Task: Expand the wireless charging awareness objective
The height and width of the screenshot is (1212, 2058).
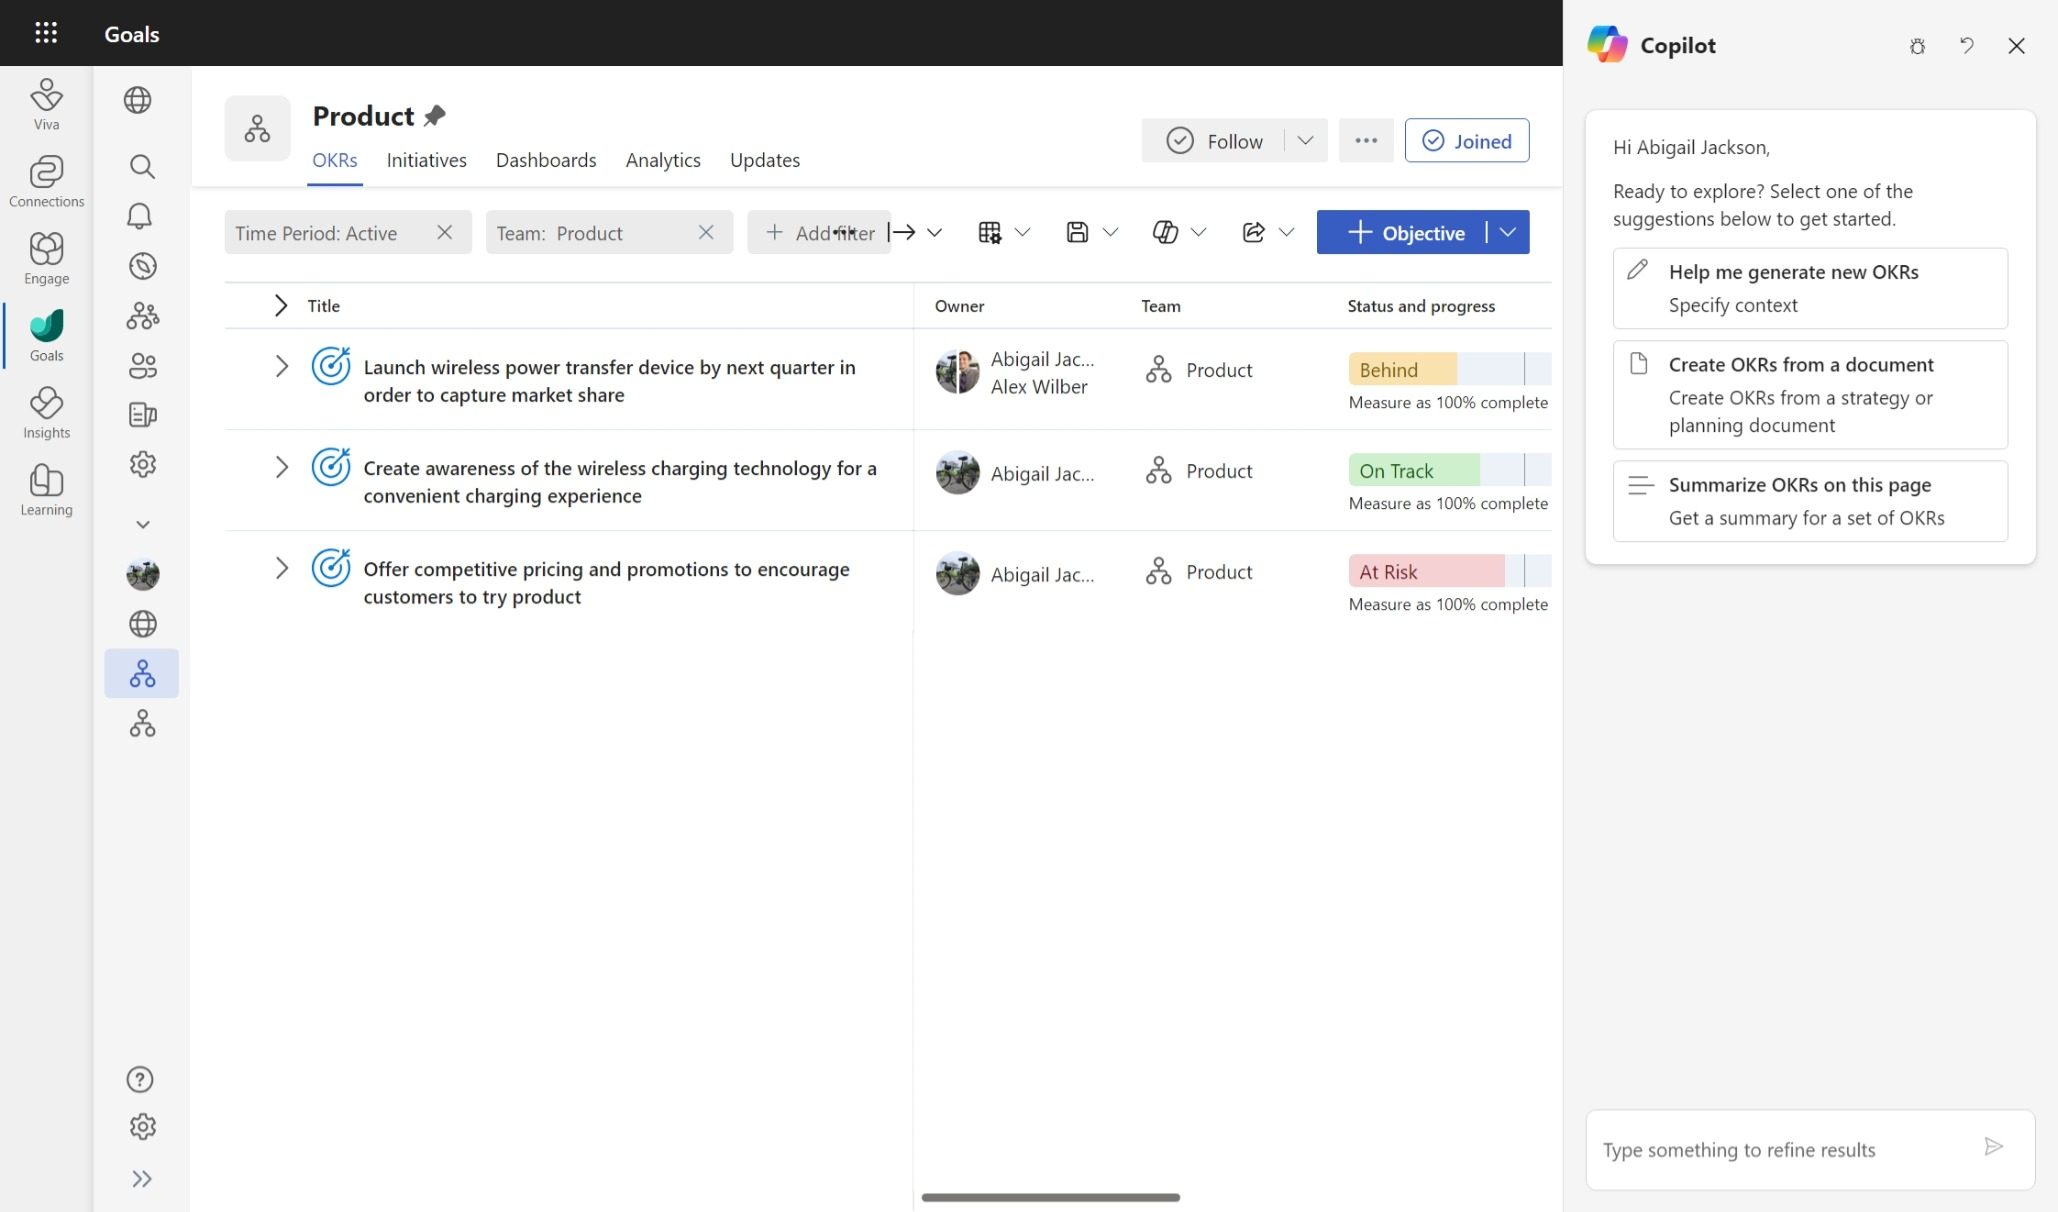Action: click(x=283, y=469)
